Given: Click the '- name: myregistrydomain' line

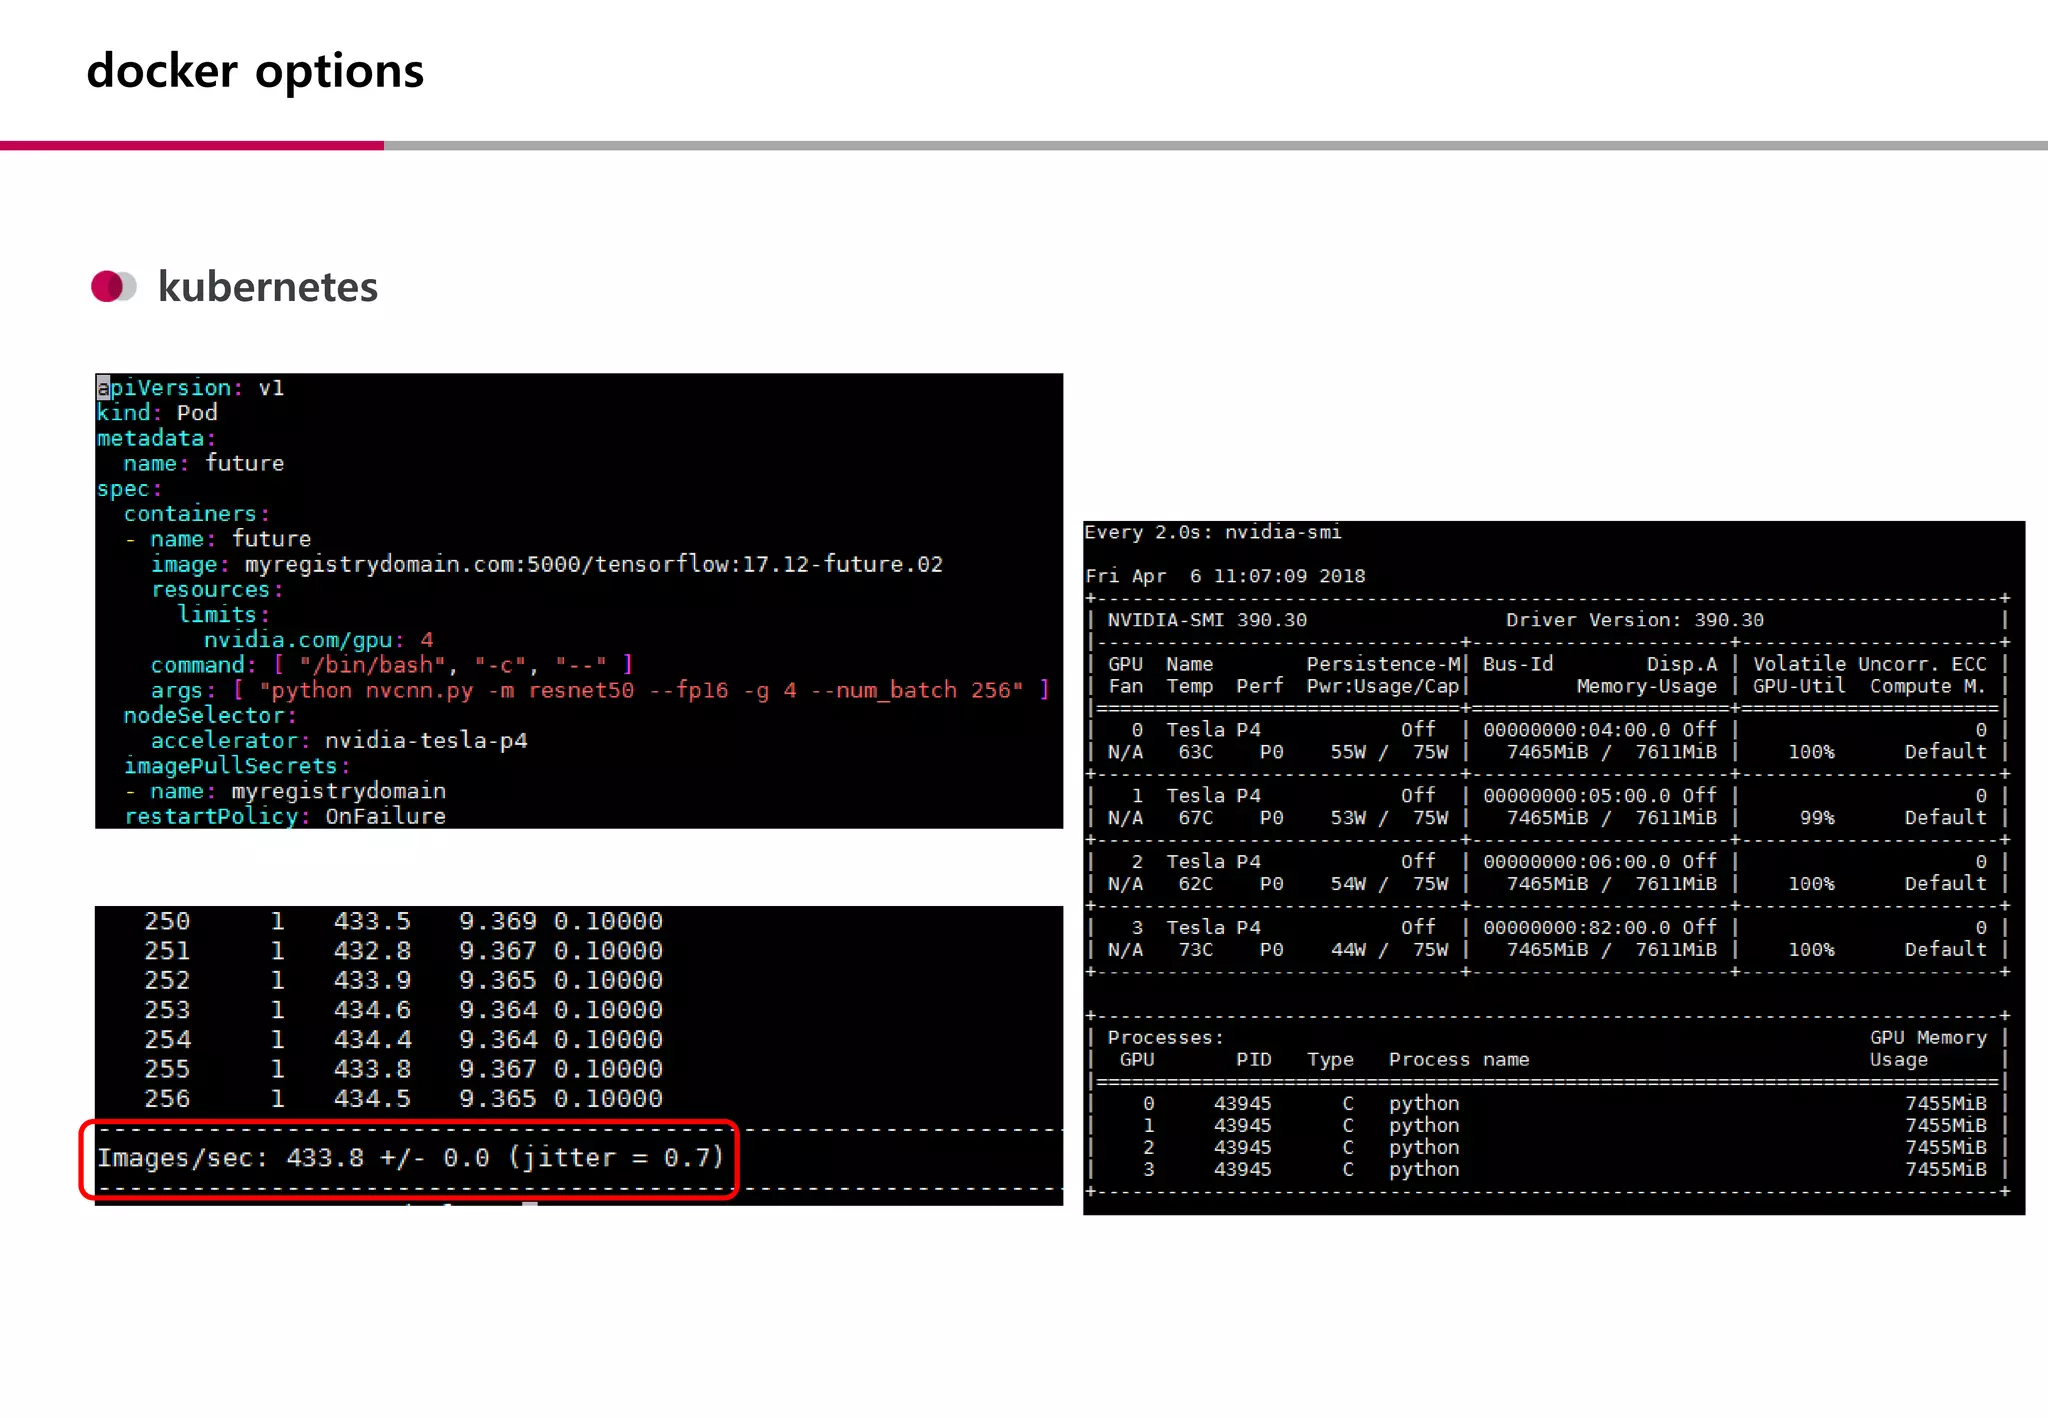Looking at the screenshot, I should pos(285,791).
